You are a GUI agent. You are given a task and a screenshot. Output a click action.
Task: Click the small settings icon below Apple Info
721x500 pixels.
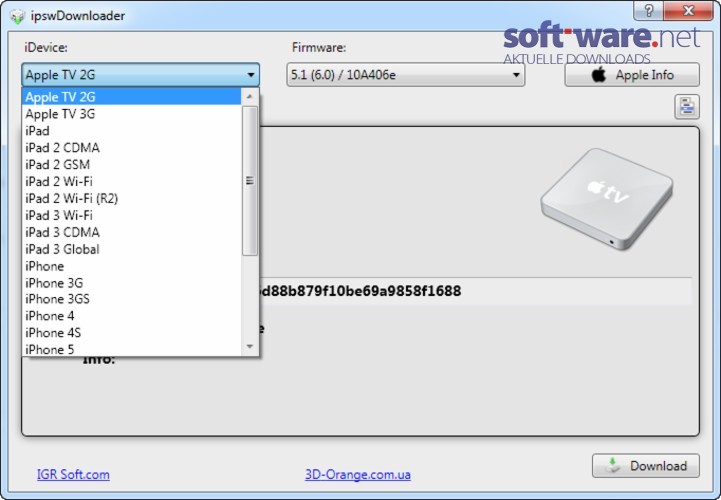(687, 107)
